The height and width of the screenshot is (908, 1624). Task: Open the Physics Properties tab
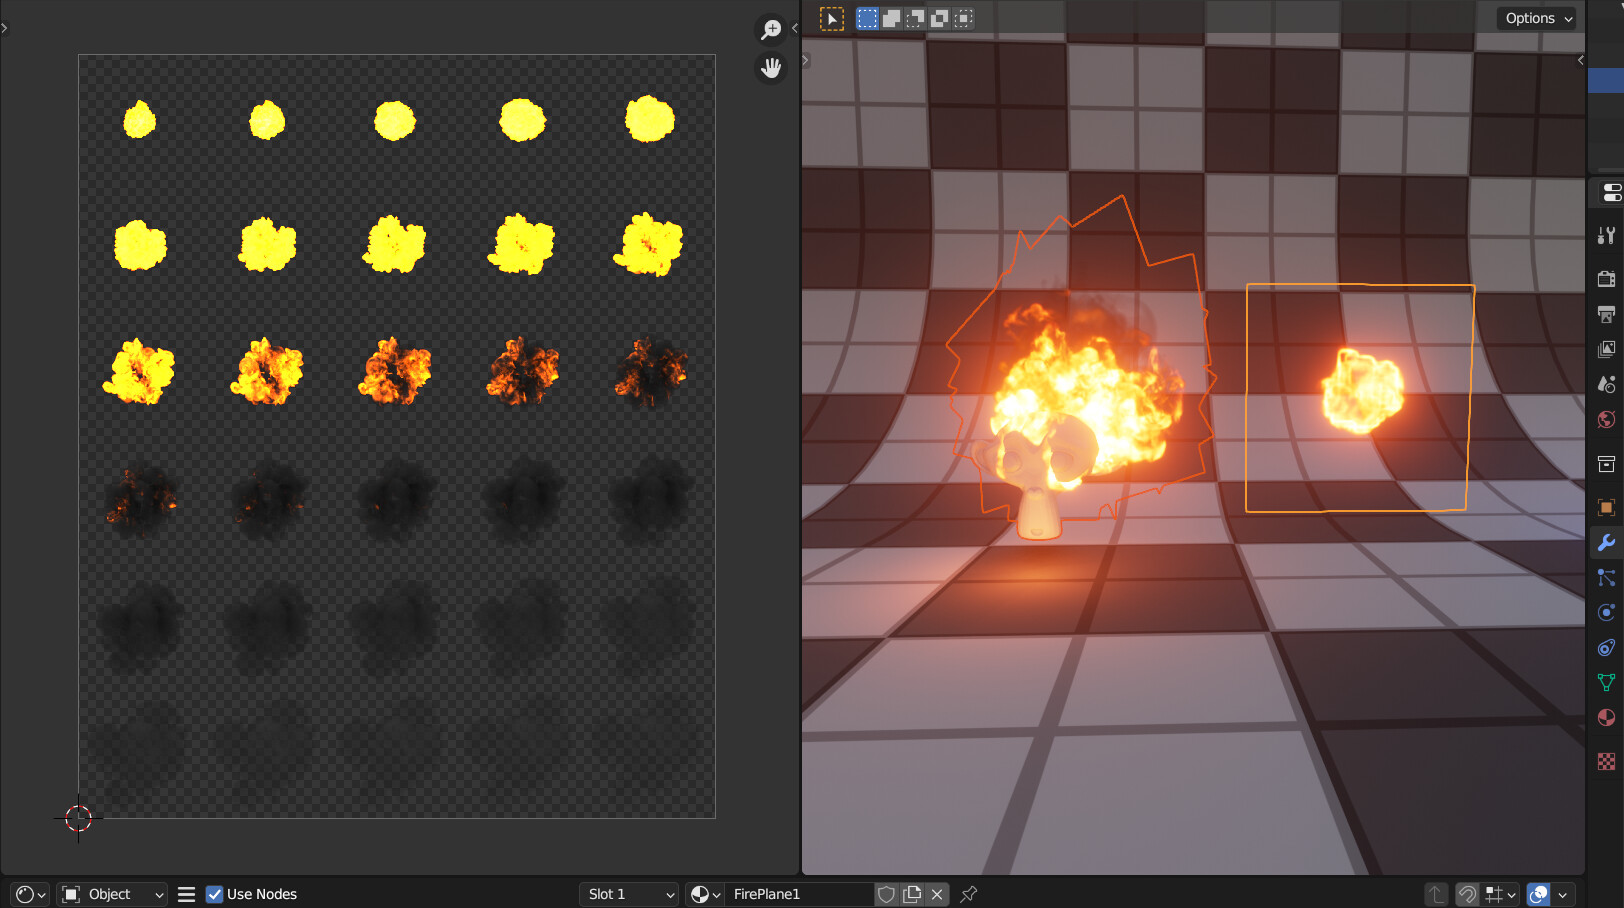coord(1607,612)
